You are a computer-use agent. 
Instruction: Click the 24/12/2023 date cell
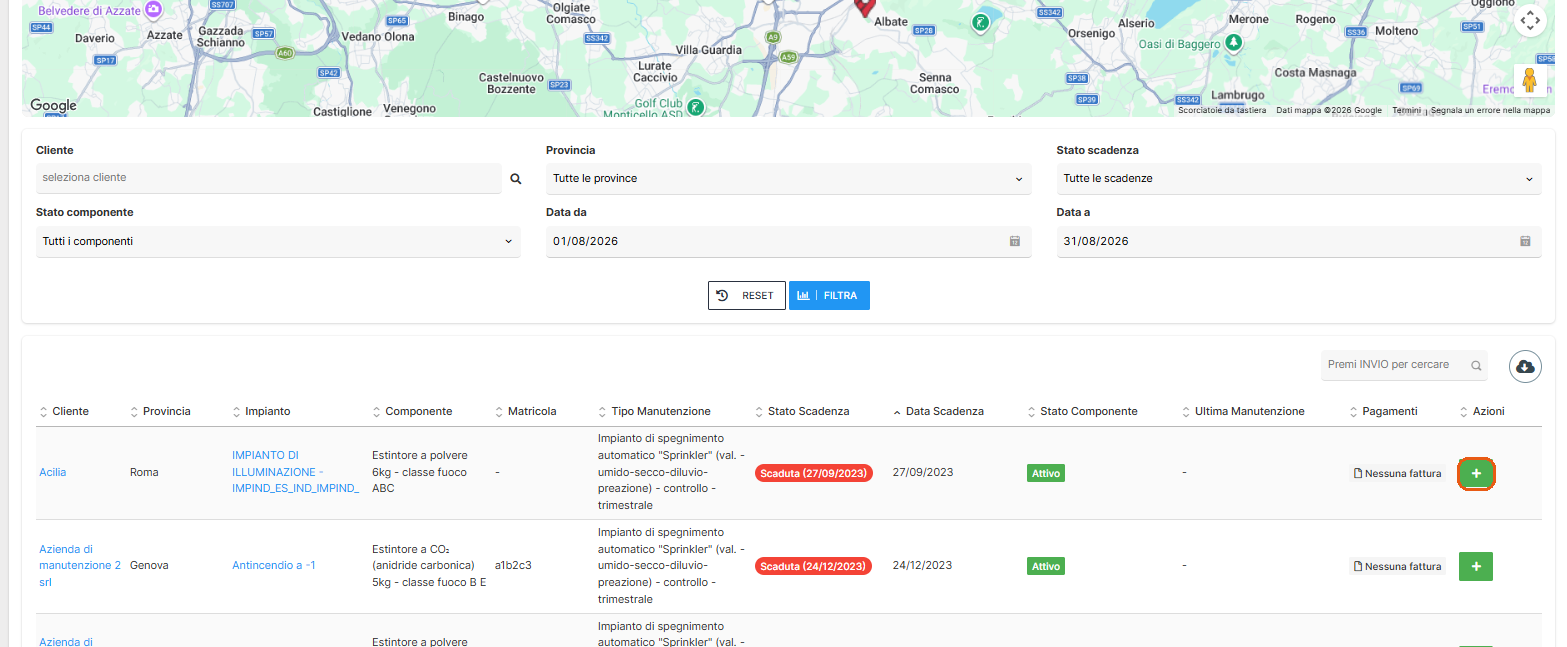coord(922,566)
